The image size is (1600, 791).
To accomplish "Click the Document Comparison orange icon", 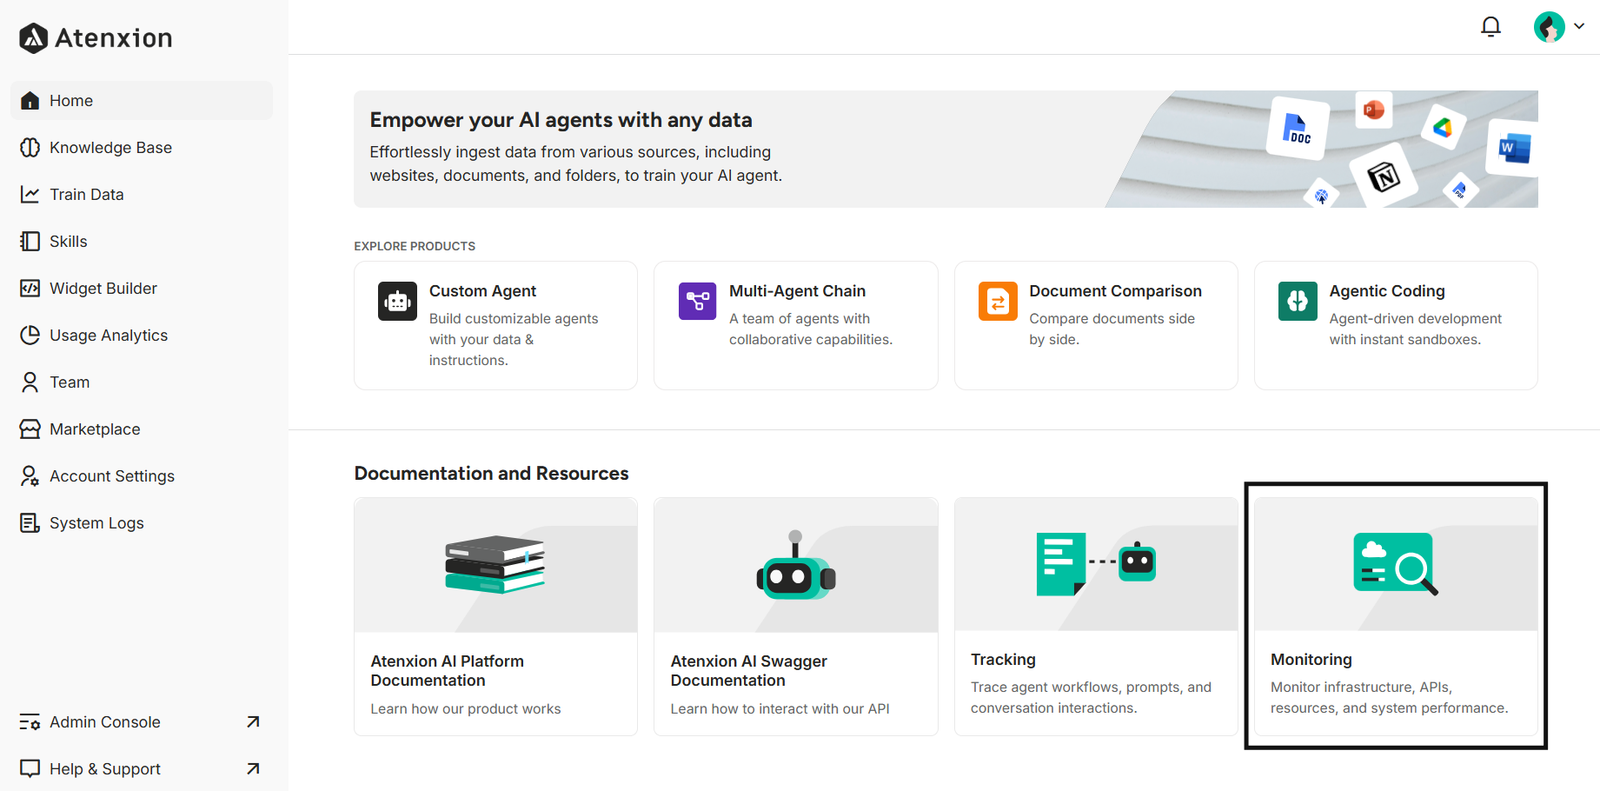I will click(x=997, y=301).
